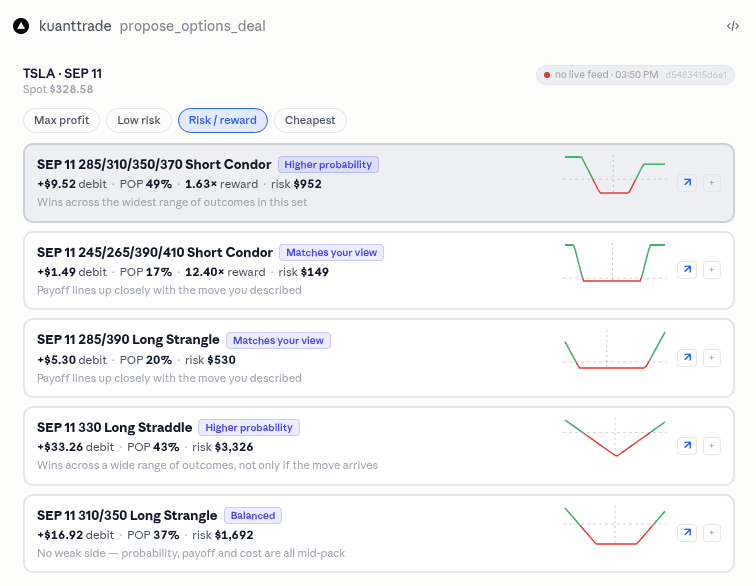The width and height of the screenshot is (756, 586).
Task: Select the SEP 11 285/310/350/370 Short Condor title
Action: [x=154, y=164]
